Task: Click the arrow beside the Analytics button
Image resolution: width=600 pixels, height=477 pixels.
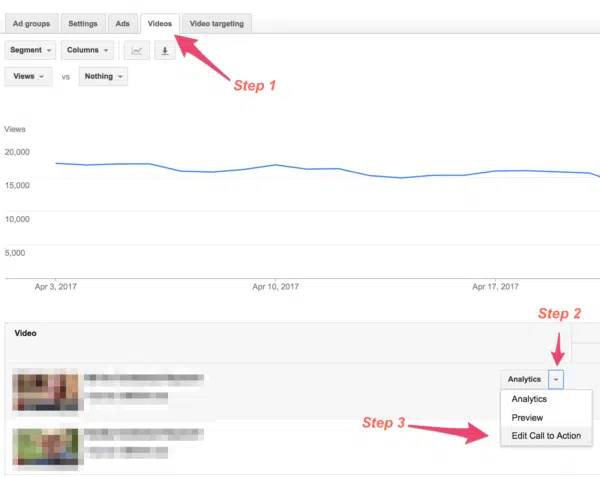Action: point(557,379)
